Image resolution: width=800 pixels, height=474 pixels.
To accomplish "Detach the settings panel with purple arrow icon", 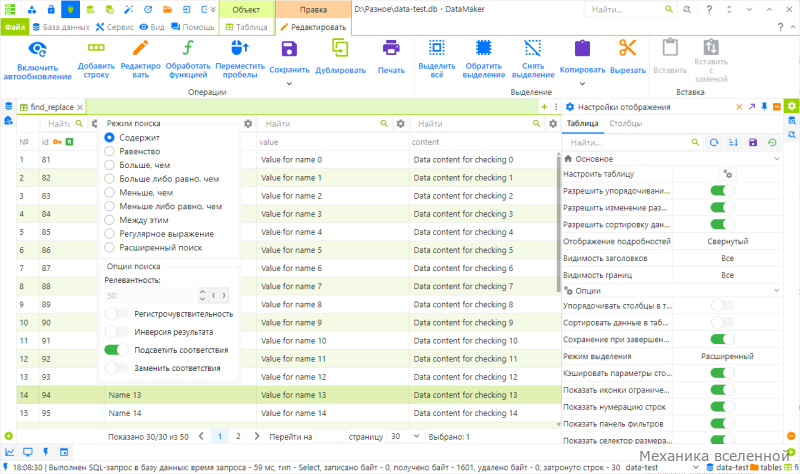I will point(752,107).
